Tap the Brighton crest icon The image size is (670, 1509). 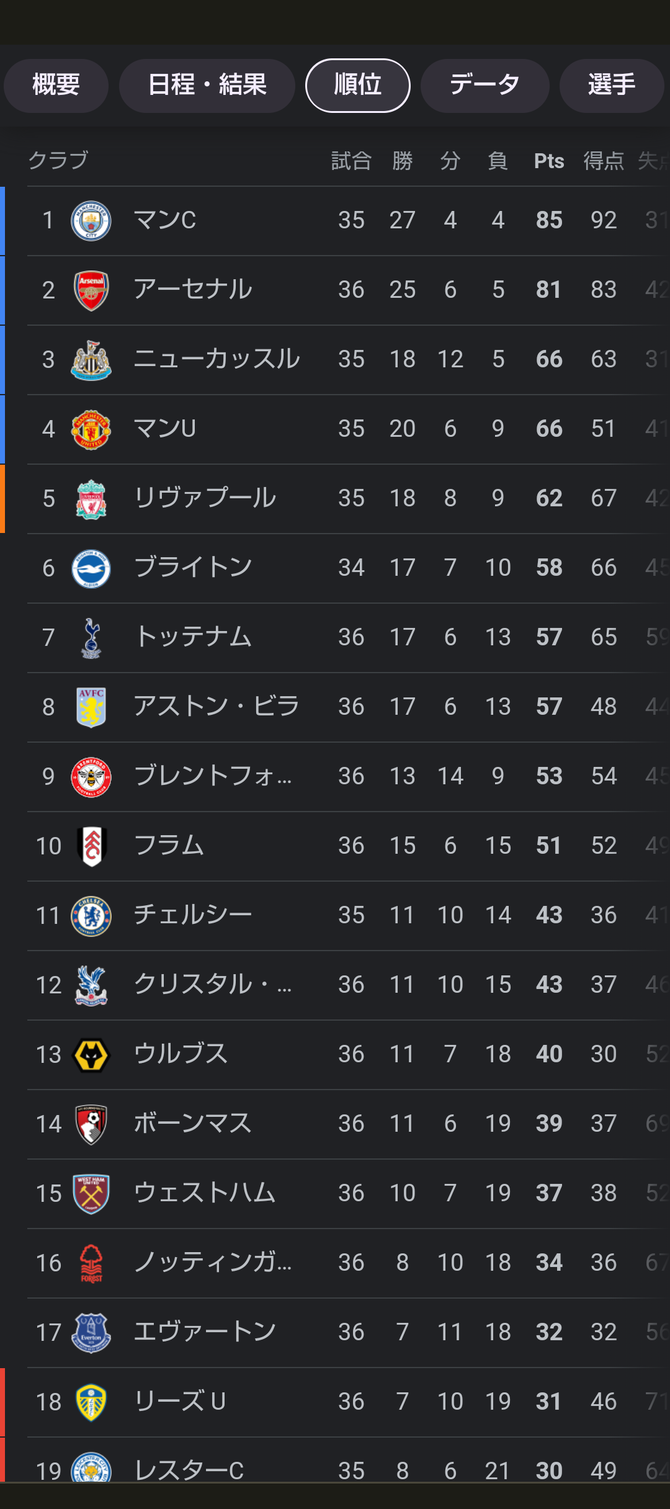[91, 568]
